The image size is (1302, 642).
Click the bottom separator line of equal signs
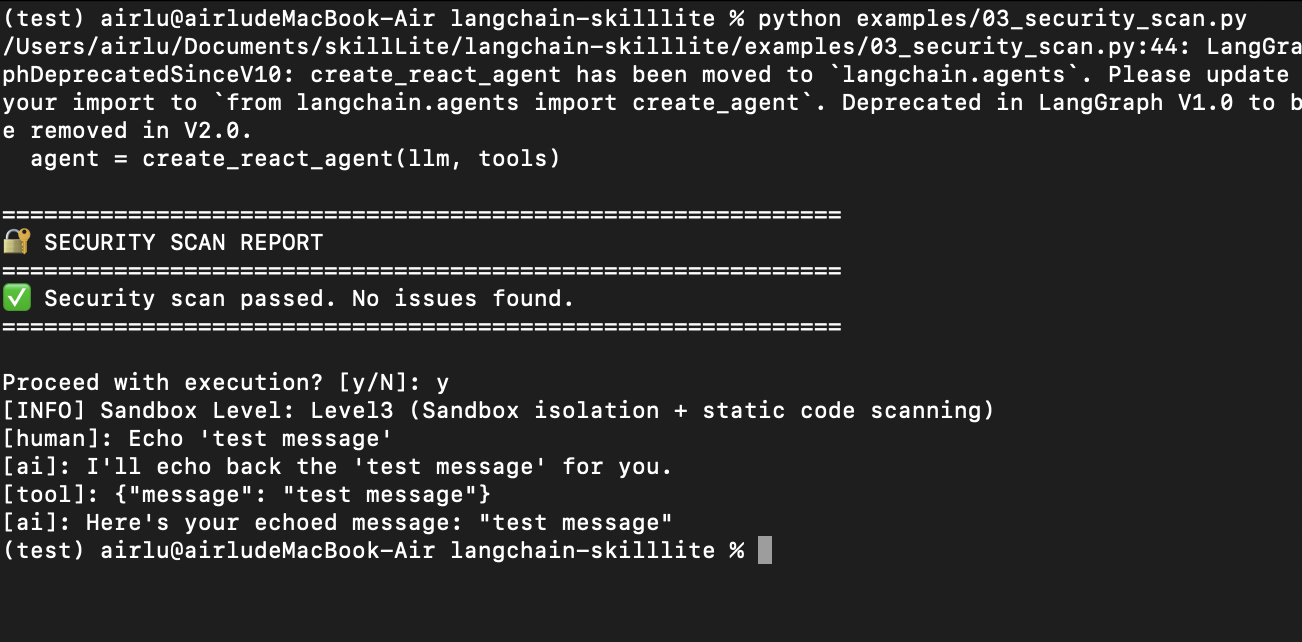coord(422,326)
